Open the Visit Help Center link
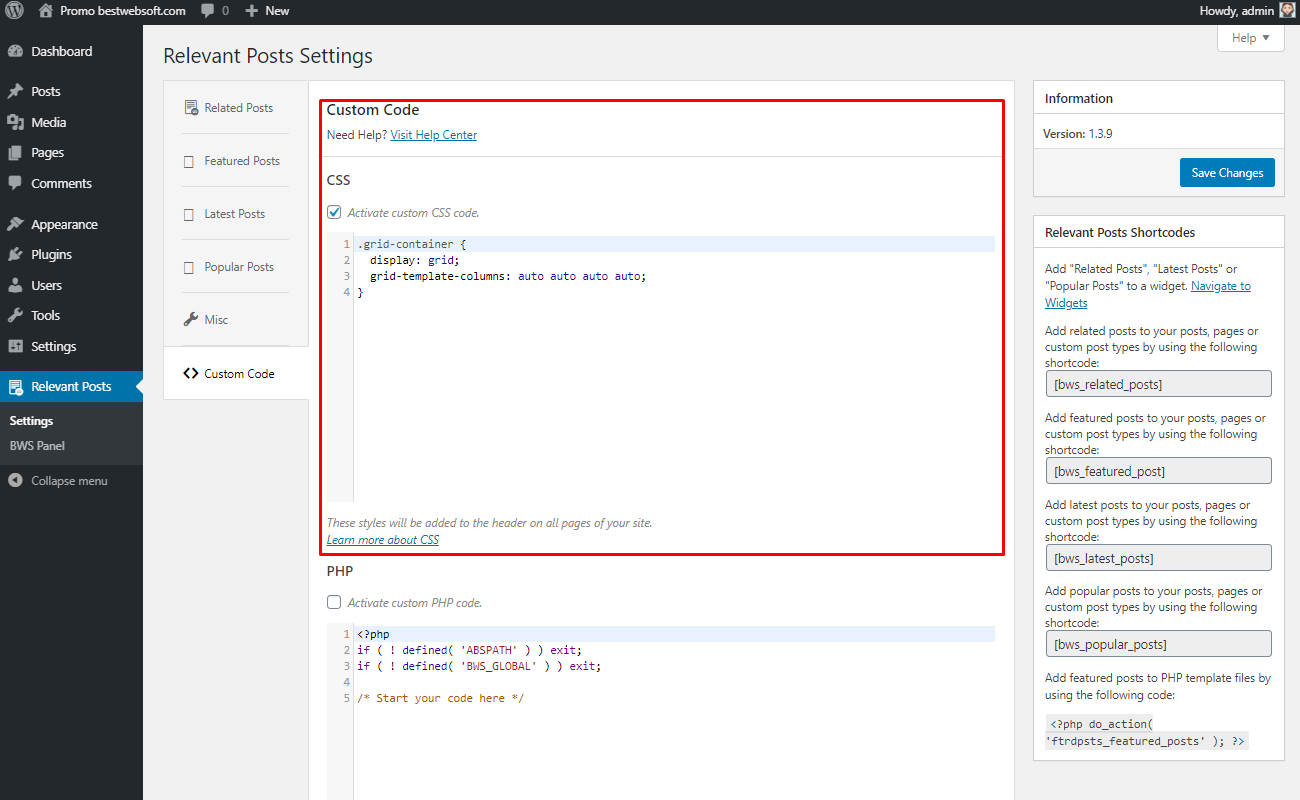This screenshot has height=800, width=1300. (433, 135)
